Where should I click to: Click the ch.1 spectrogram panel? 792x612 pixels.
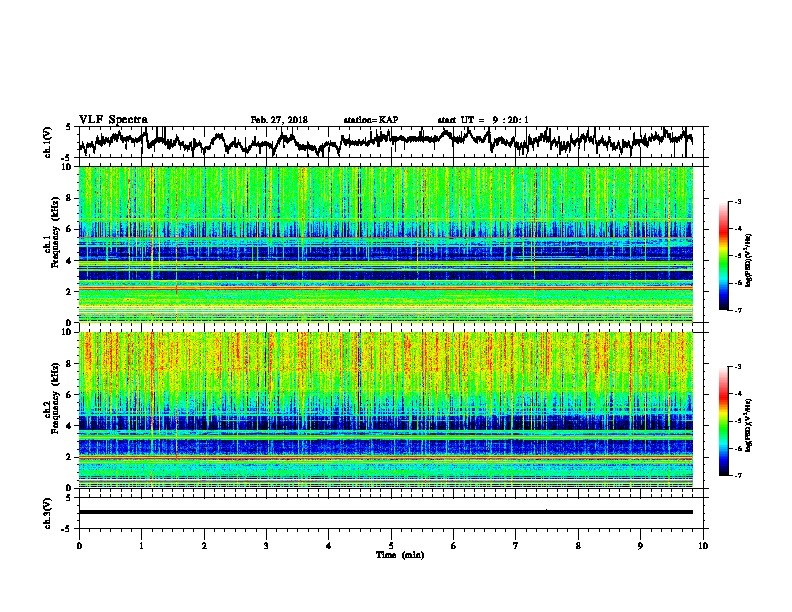pos(386,244)
